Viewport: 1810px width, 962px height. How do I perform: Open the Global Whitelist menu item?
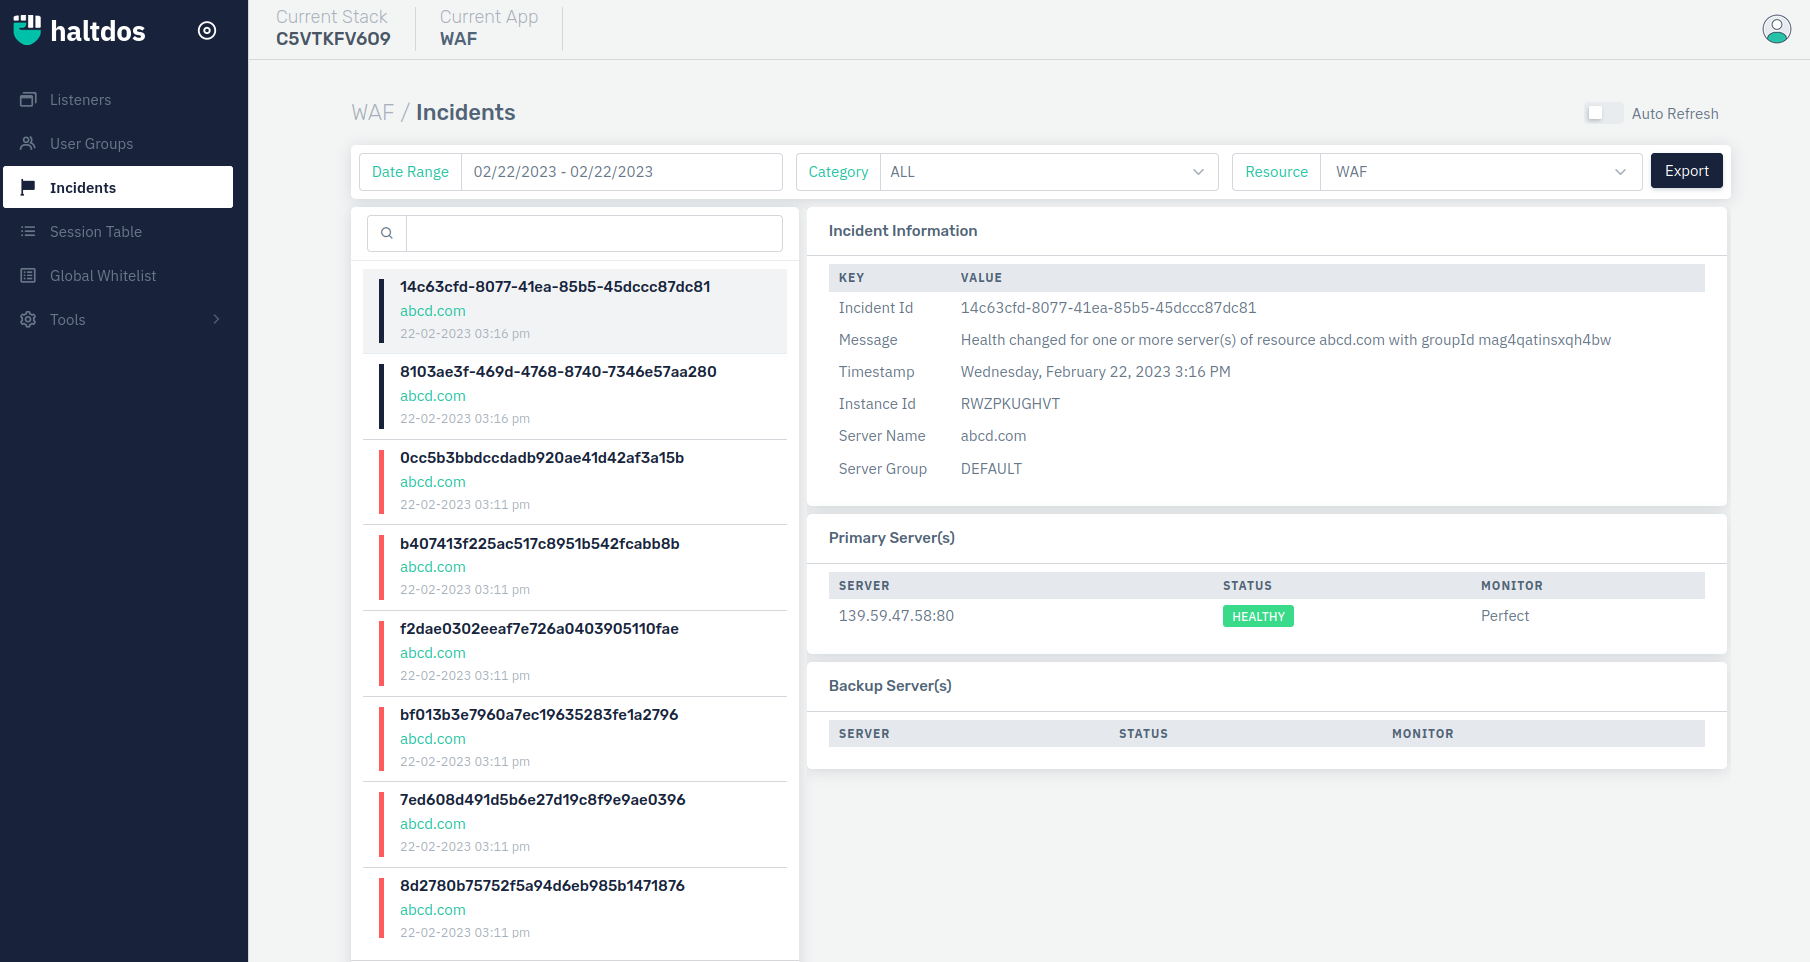118,275
